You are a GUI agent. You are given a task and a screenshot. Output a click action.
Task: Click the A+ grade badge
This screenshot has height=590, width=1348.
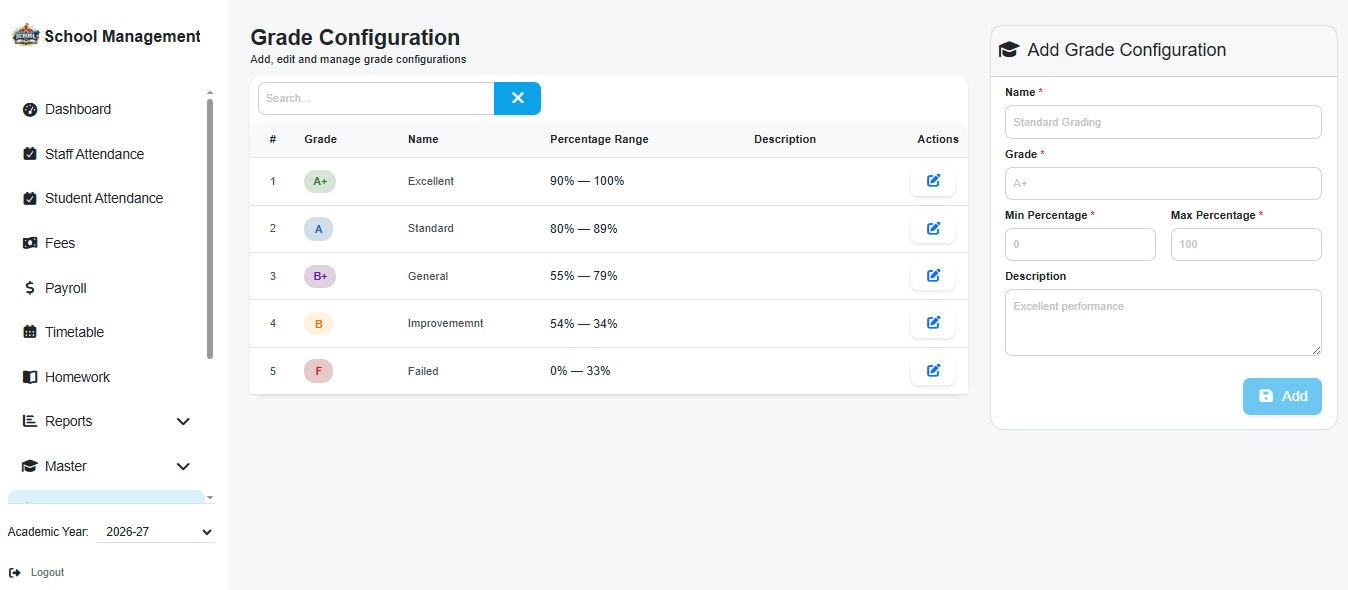point(320,181)
